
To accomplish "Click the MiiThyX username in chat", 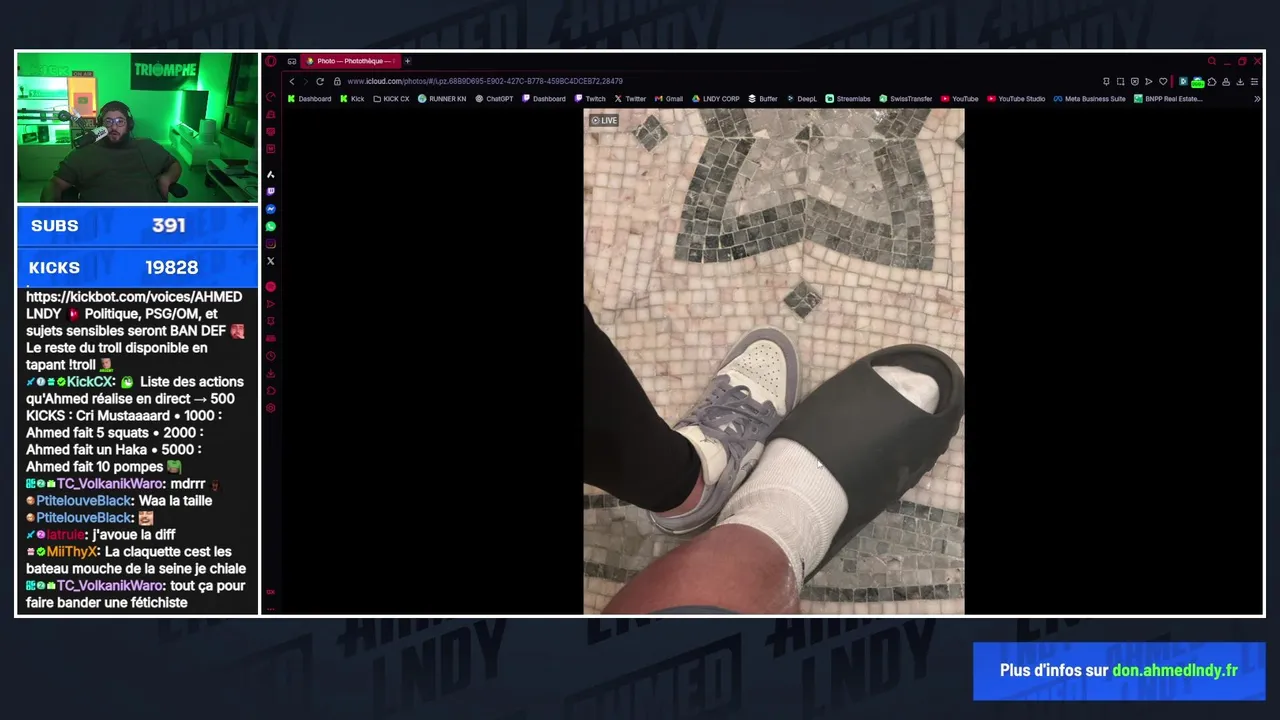I will pos(72,552).
